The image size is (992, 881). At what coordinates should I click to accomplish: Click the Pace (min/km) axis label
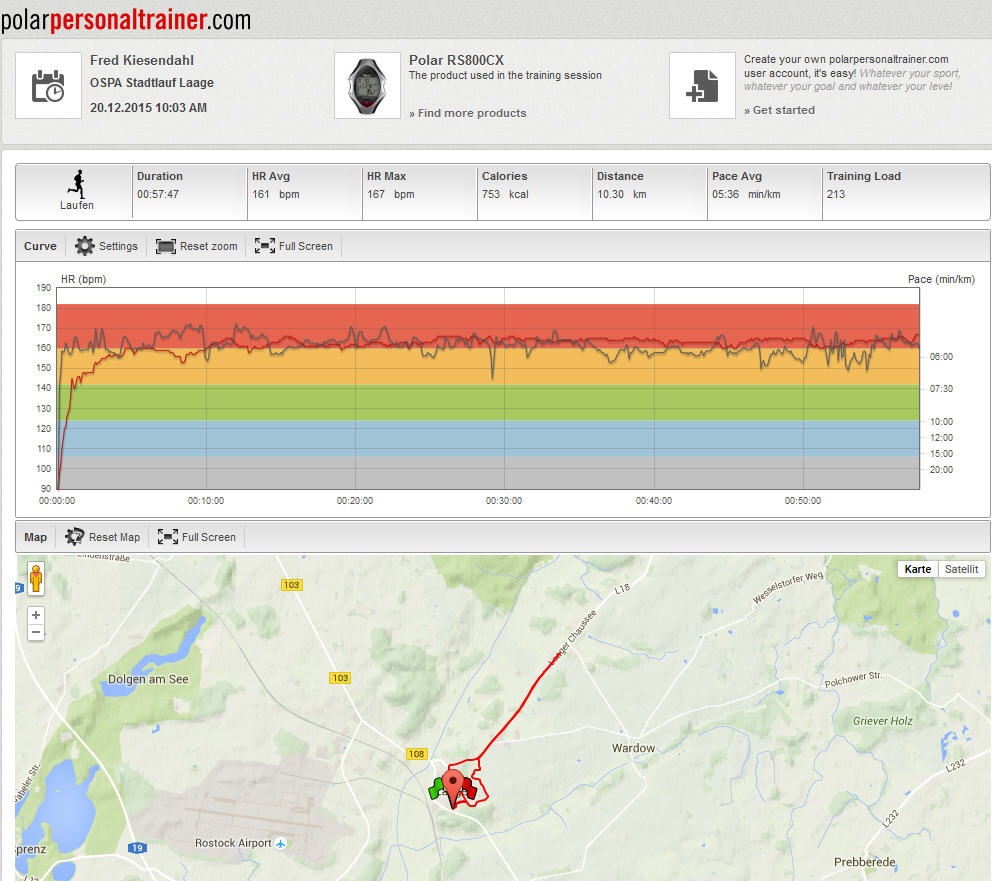941,279
